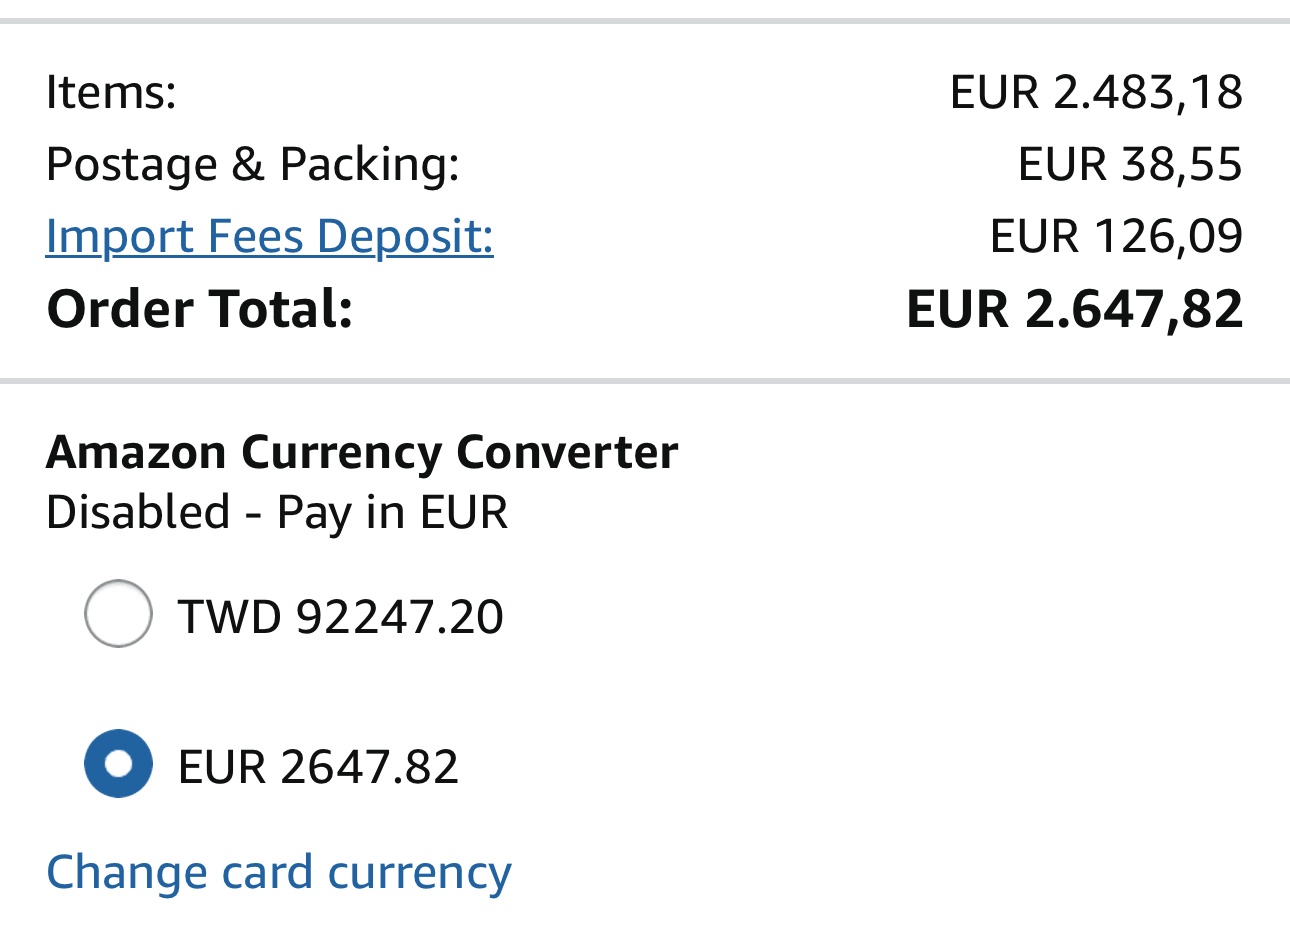Click the postage amount EUR 38,55

(x=1130, y=164)
